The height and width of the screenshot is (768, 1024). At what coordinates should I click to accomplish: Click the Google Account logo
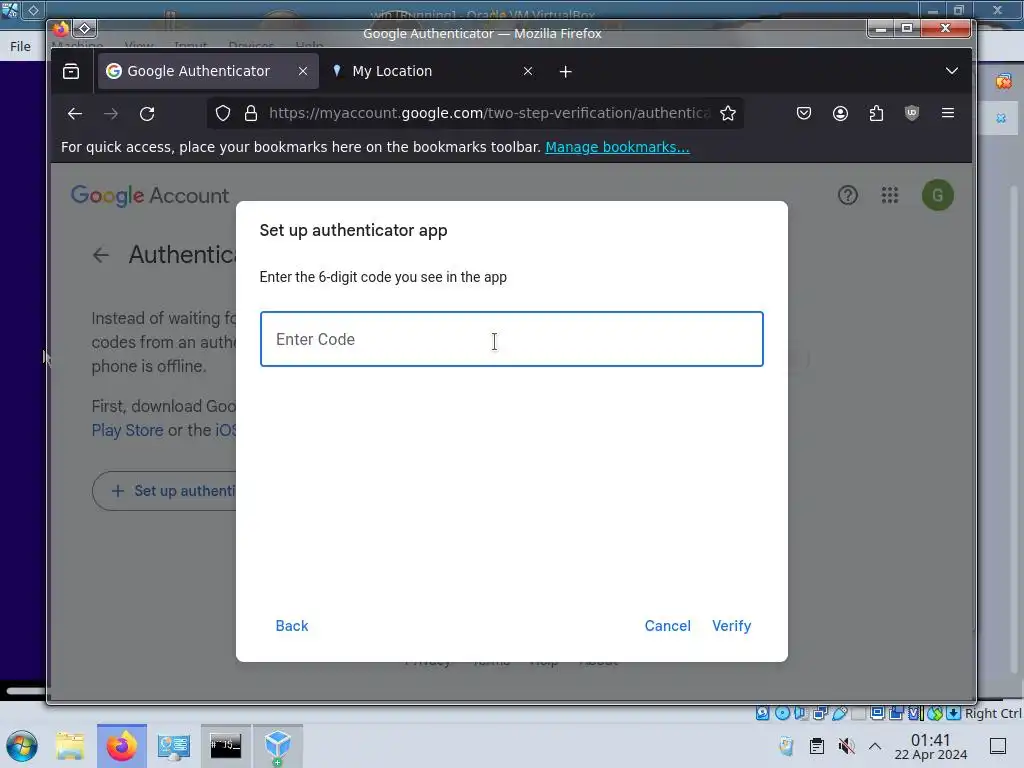pyautogui.click(x=150, y=195)
